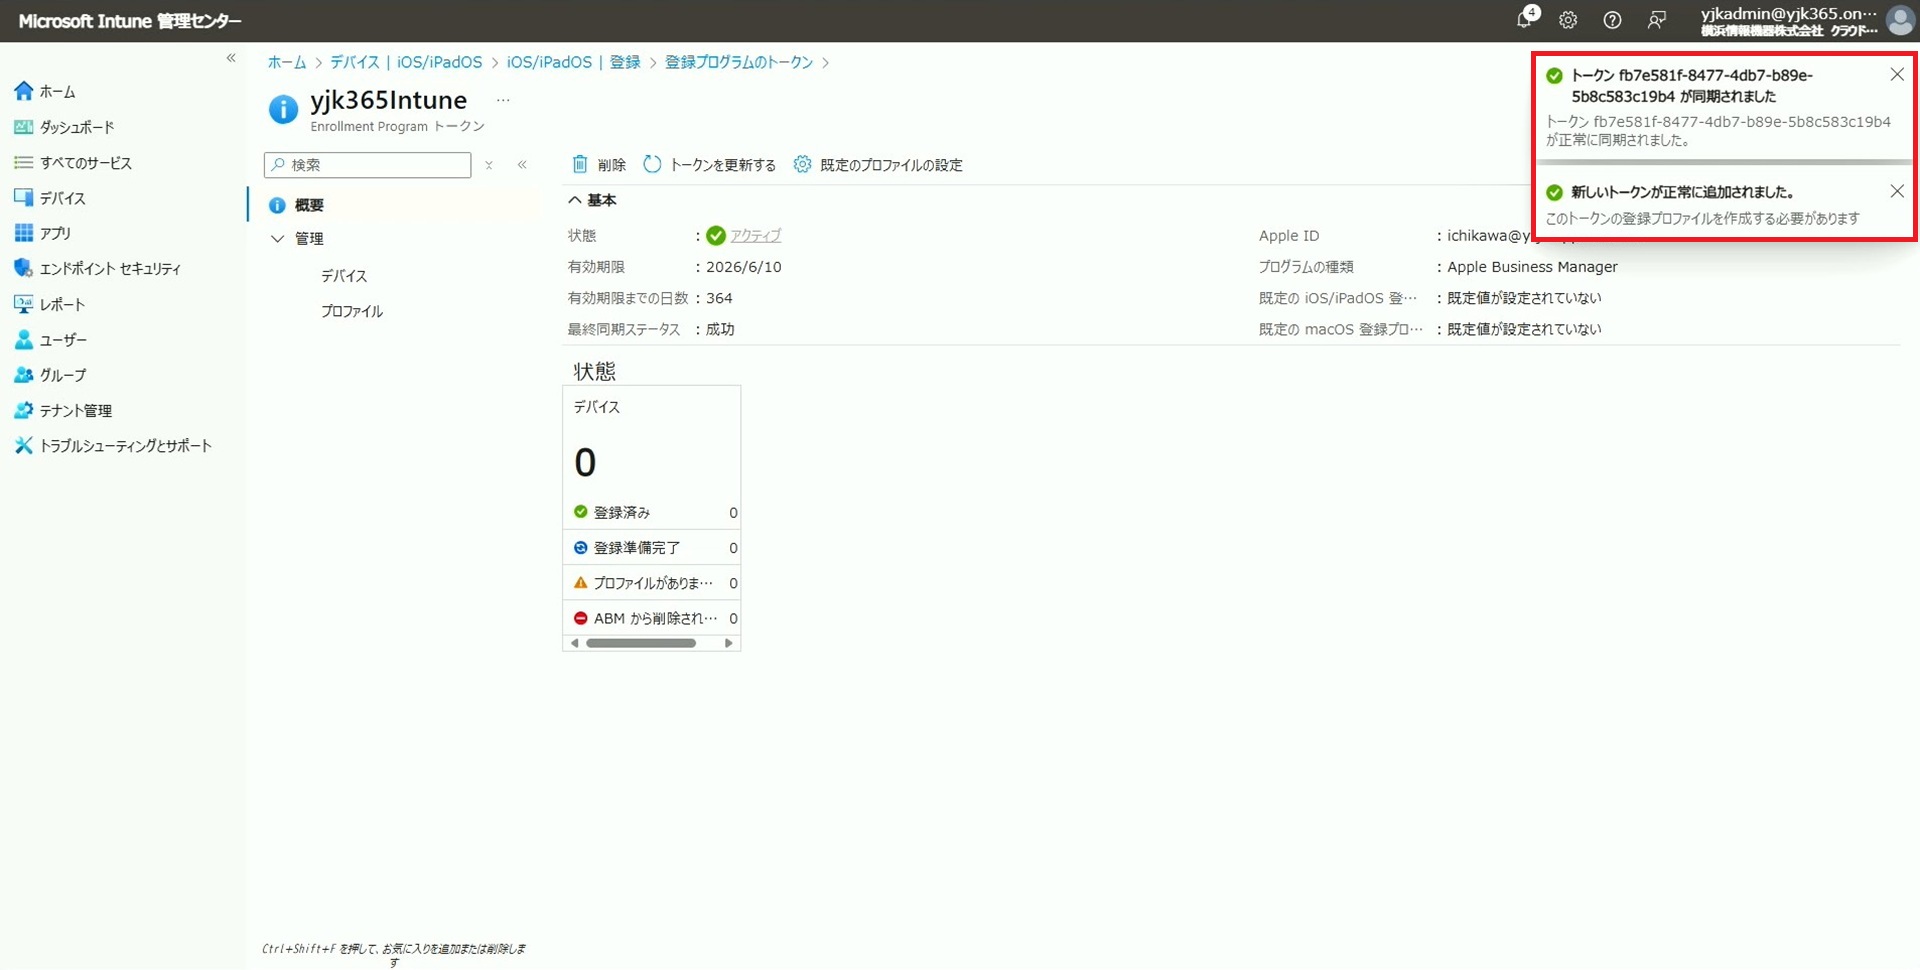This screenshot has width=1920, height=970.
Task: Click the 有効期限 value 2026/6/10
Action: (x=744, y=267)
